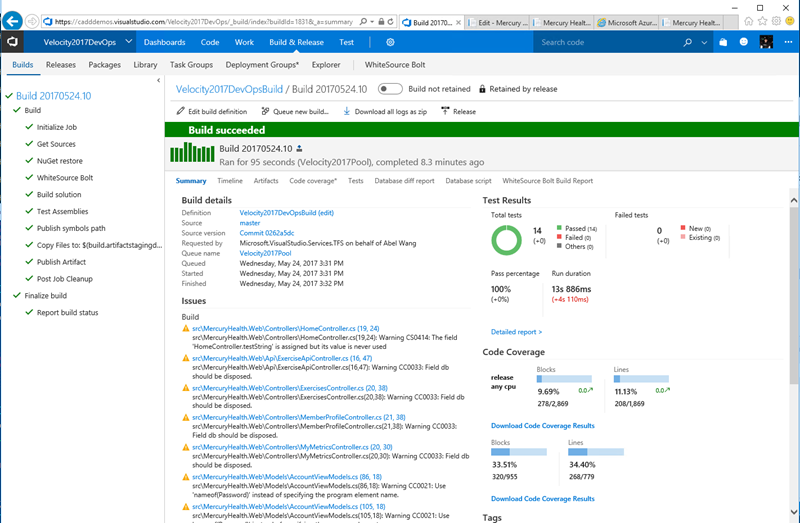Viewport: 800px width, 523px height.
Task: Click the warning icon for HomeController.cs issue
Action: [x=186, y=329]
